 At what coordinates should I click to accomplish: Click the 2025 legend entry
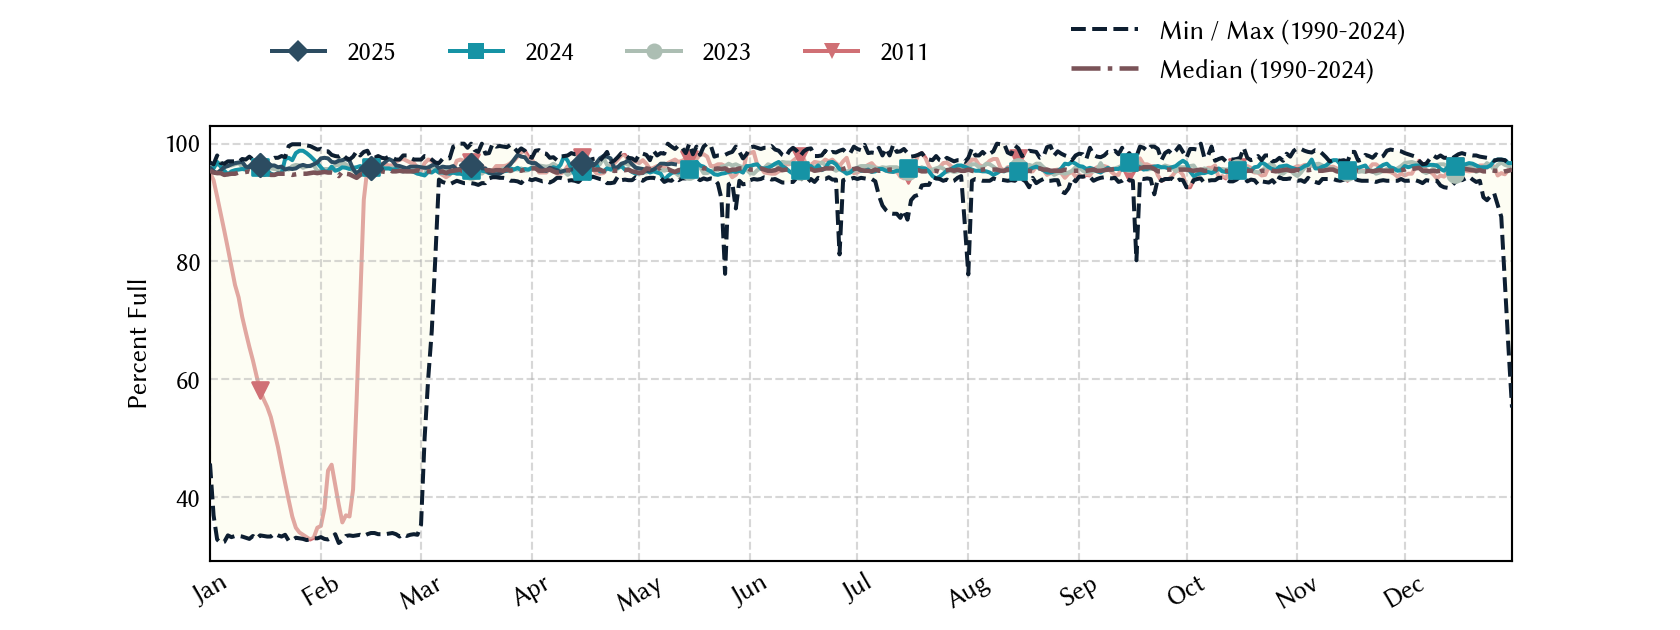[x=333, y=52]
